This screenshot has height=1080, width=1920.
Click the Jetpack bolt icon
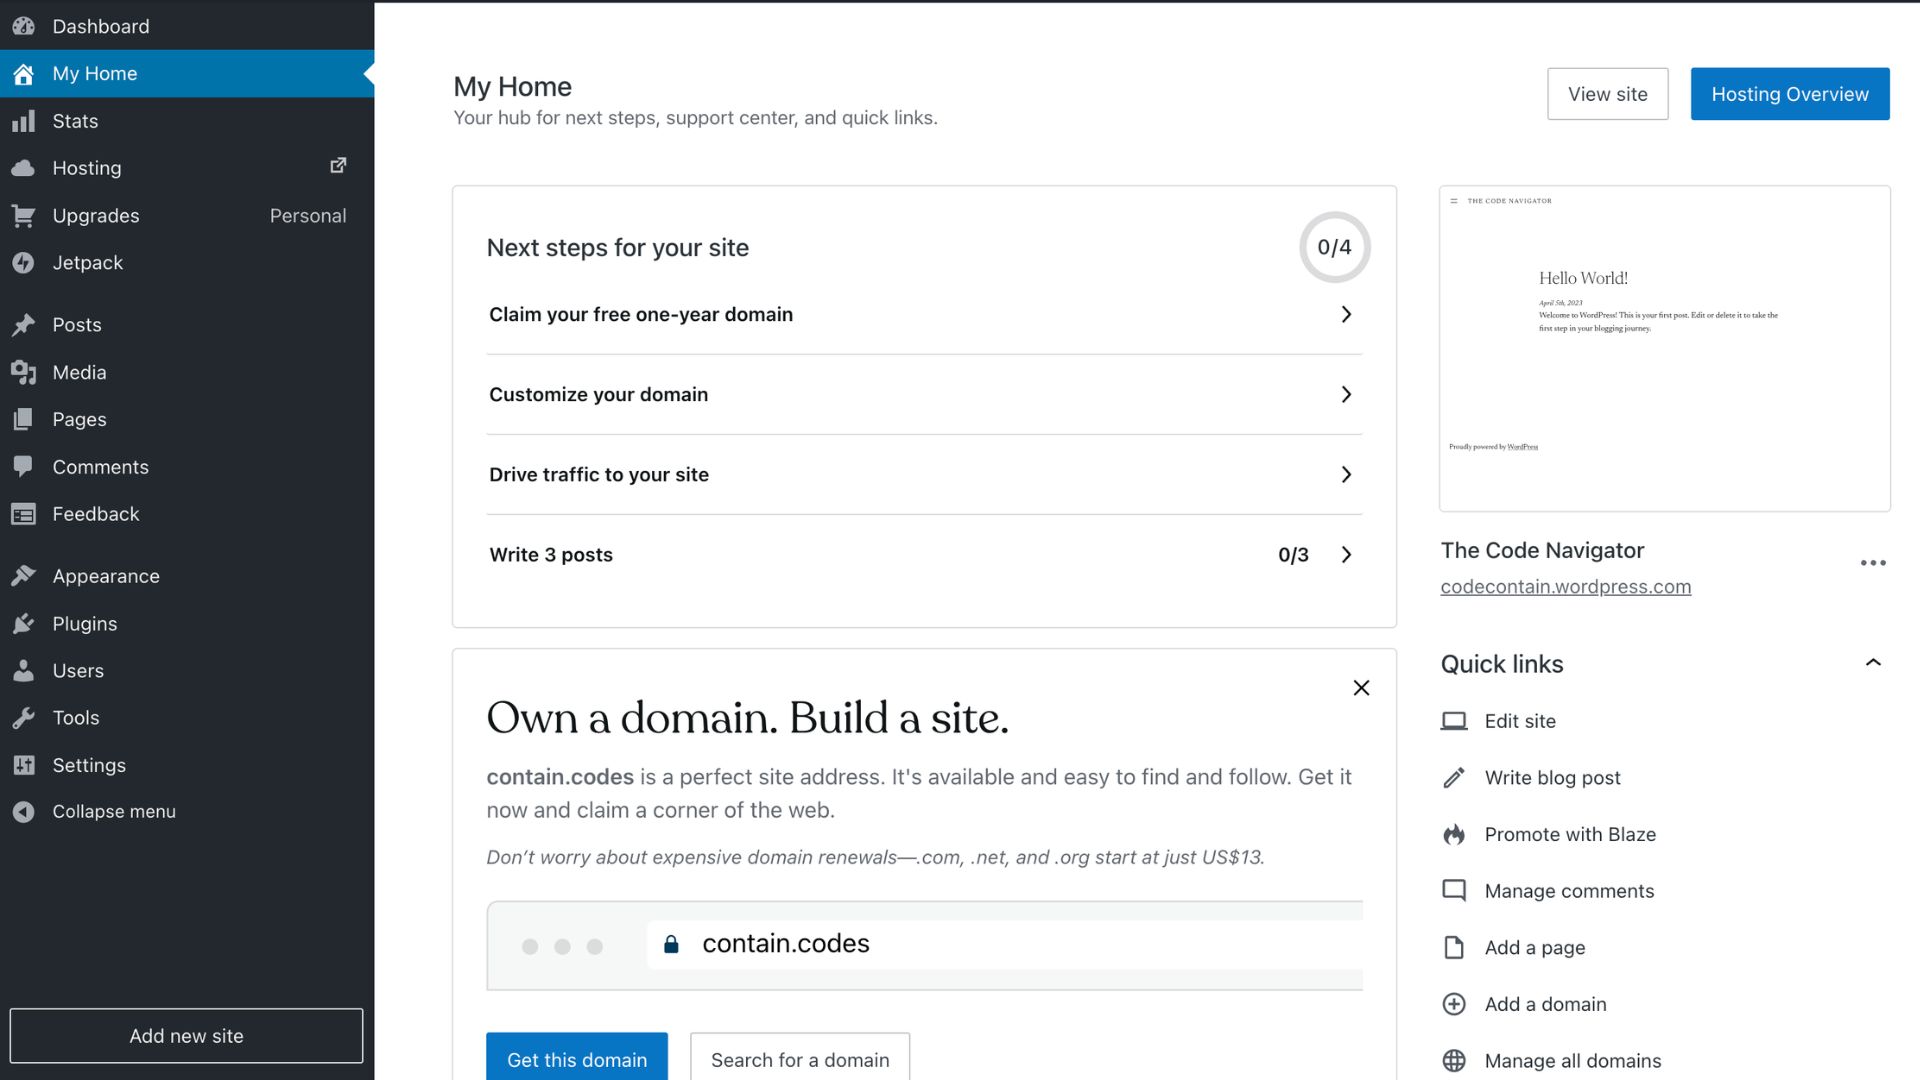pyautogui.click(x=24, y=263)
